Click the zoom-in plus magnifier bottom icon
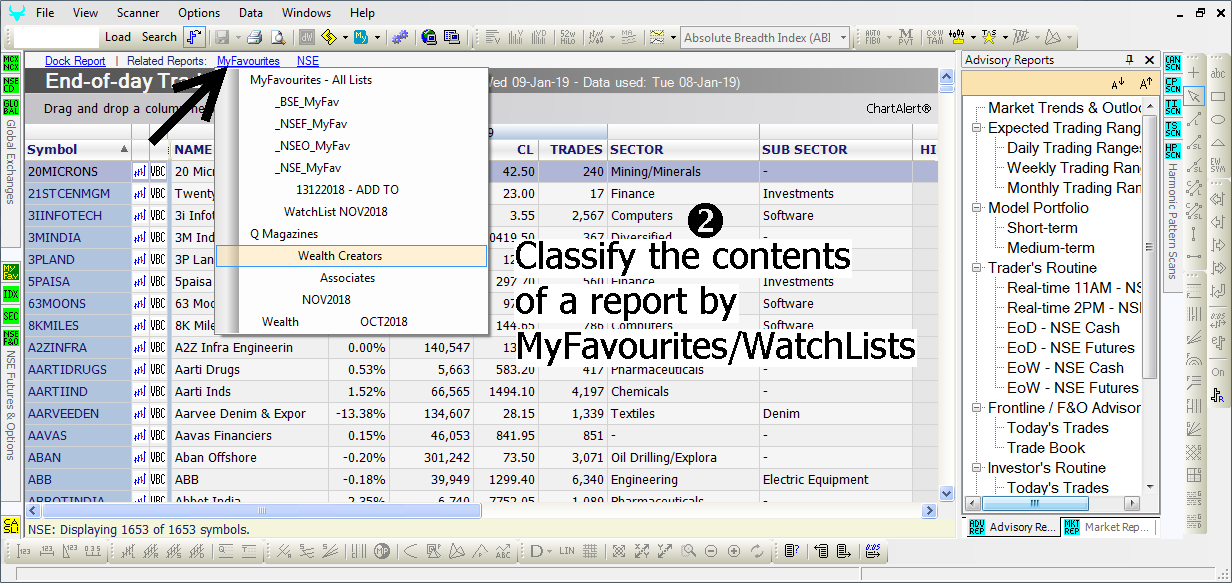The width and height of the screenshot is (1232, 583). tap(734, 551)
